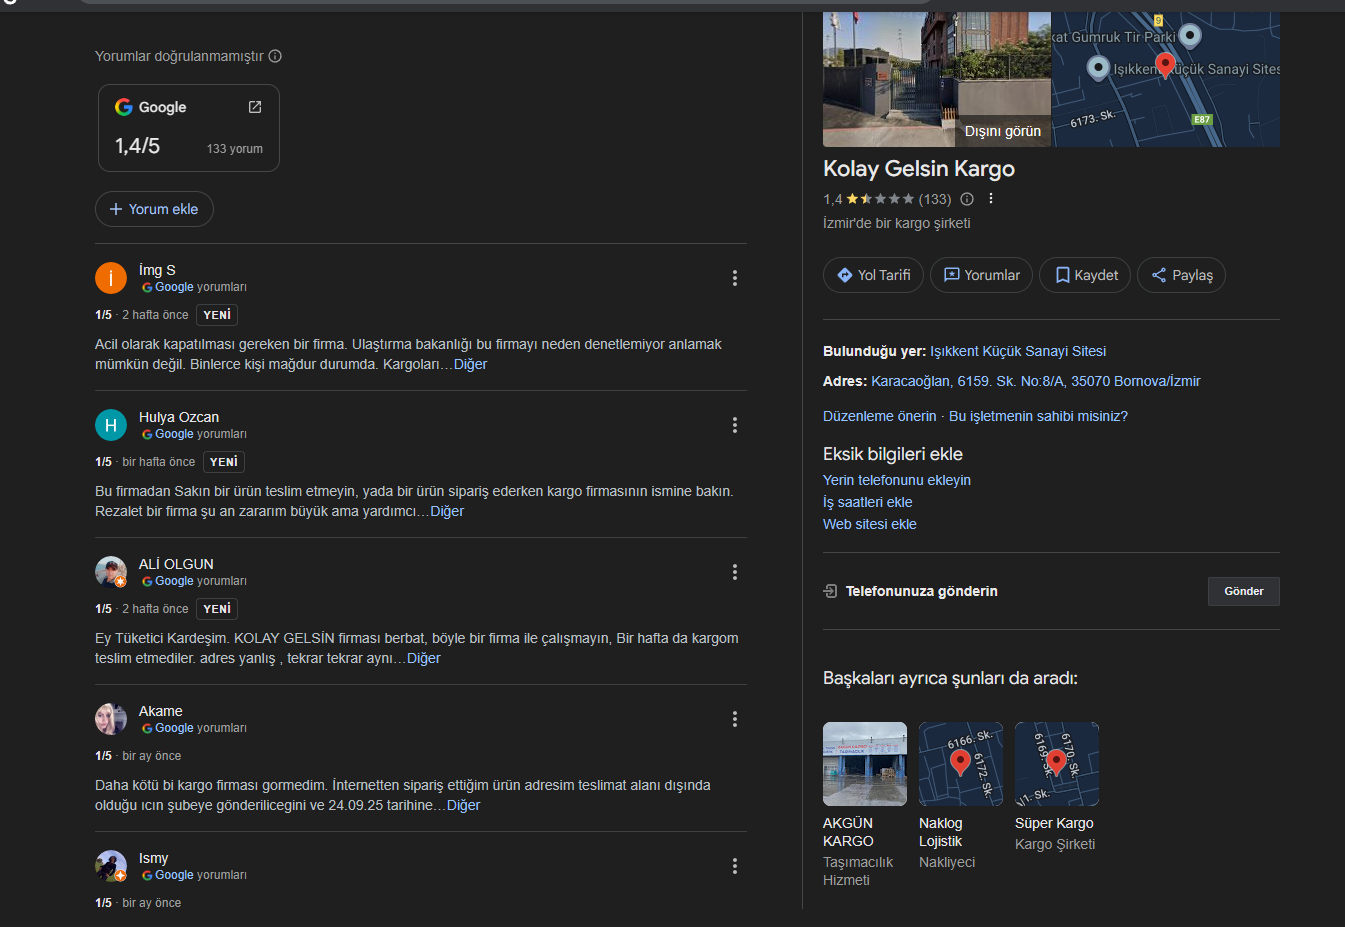
Task: Click the Naklog Lojistik title
Action: [x=941, y=832]
